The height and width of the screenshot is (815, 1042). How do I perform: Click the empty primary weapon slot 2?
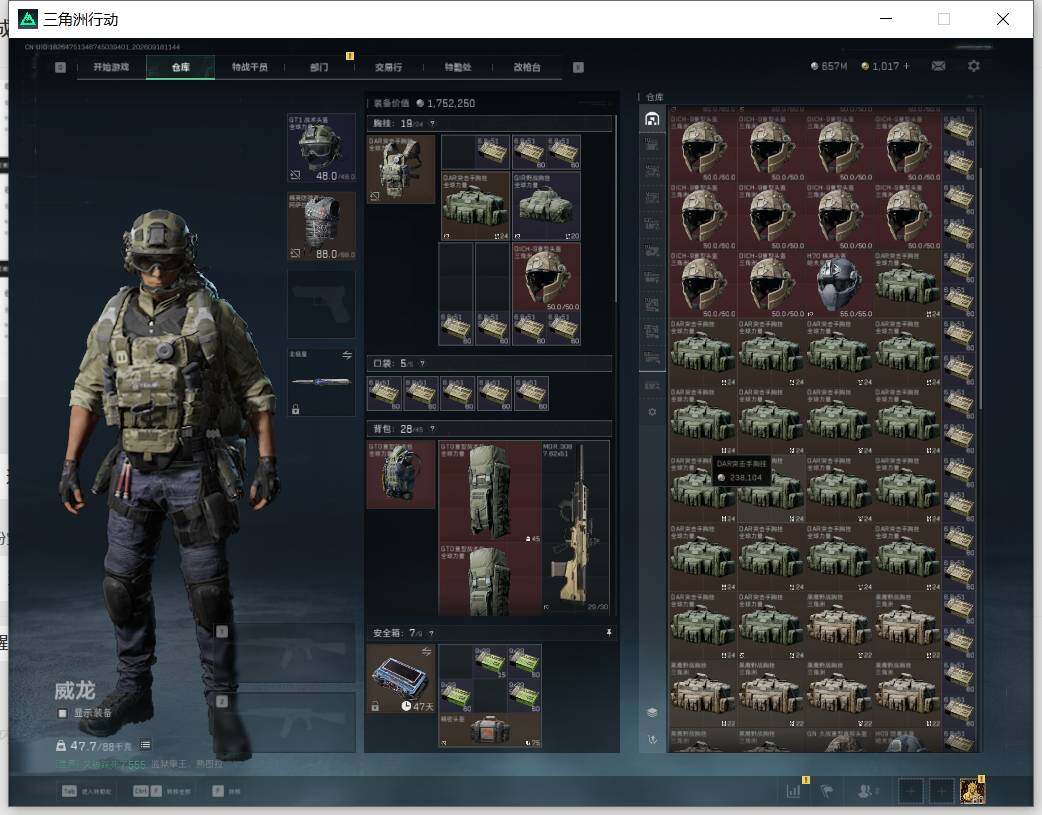click(286, 723)
